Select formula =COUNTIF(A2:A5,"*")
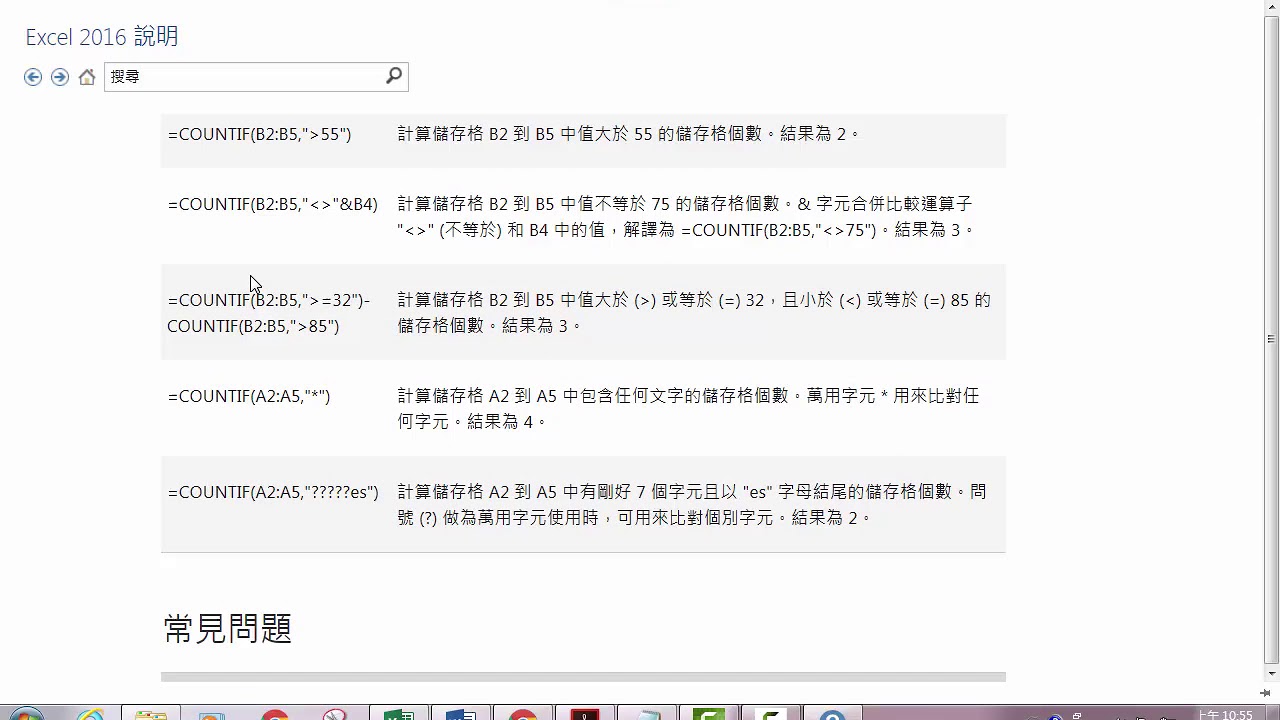The height and width of the screenshot is (720, 1280). click(x=249, y=396)
